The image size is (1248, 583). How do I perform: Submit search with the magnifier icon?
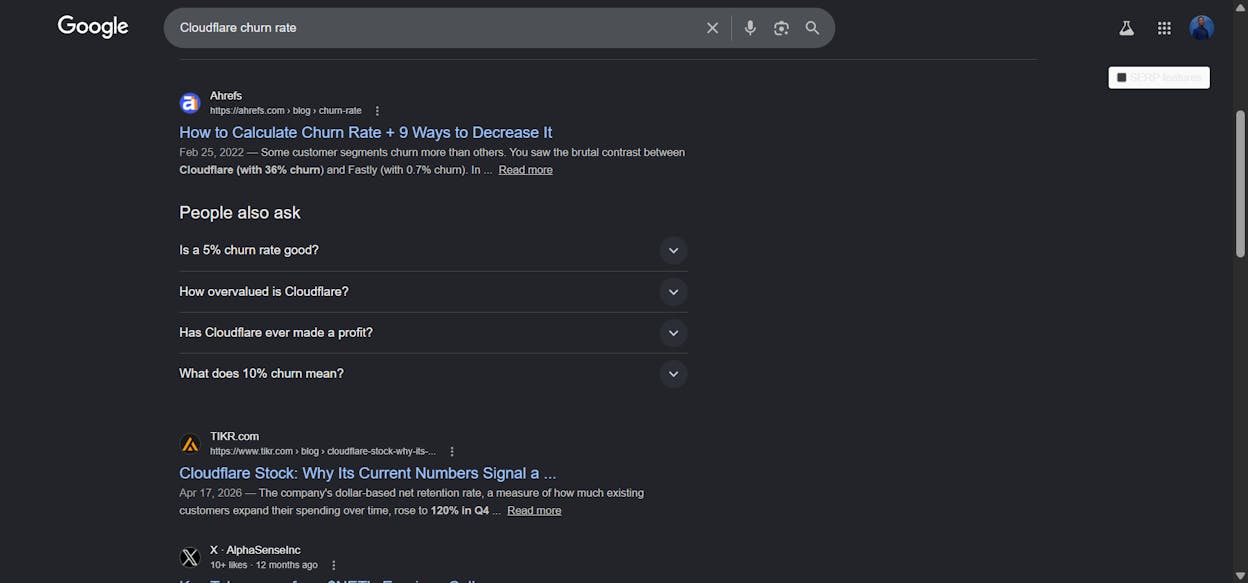pyautogui.click(x=812, y=28)
